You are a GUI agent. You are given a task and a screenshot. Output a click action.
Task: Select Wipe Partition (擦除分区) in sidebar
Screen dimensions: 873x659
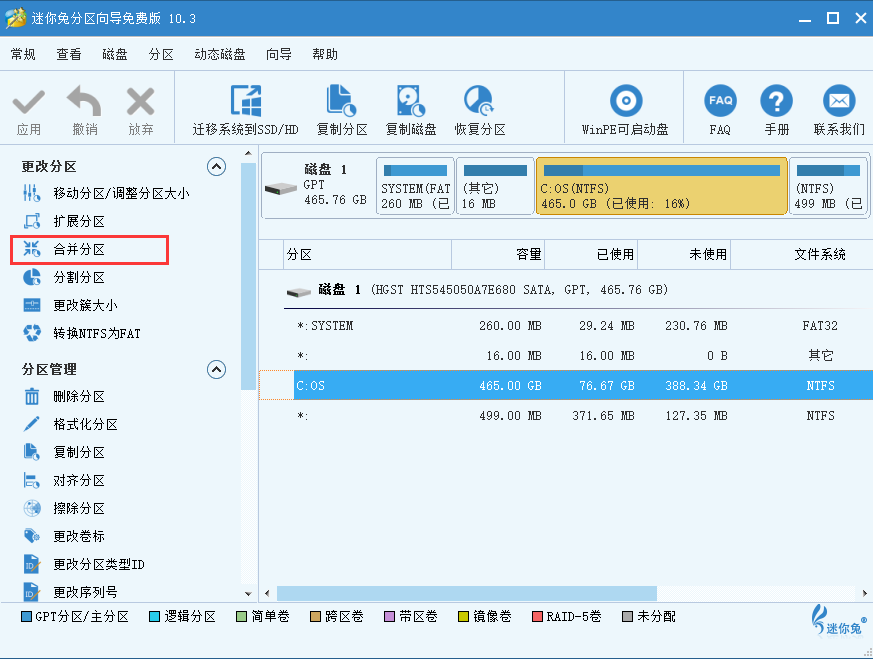pyautogui.click(x=64, y=508)
